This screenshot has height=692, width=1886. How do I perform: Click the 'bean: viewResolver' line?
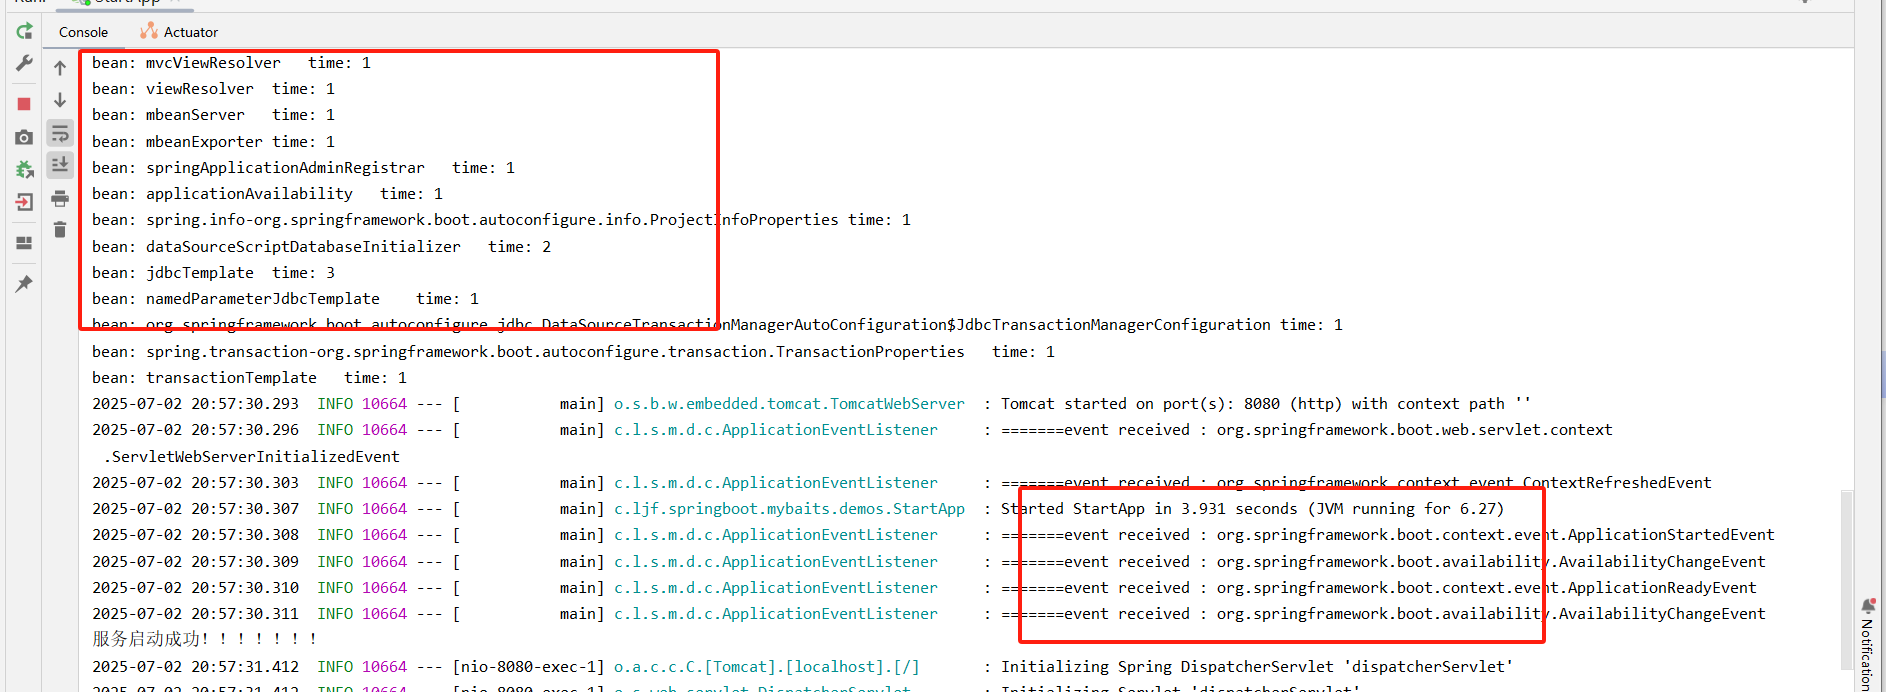pos(213,89)
